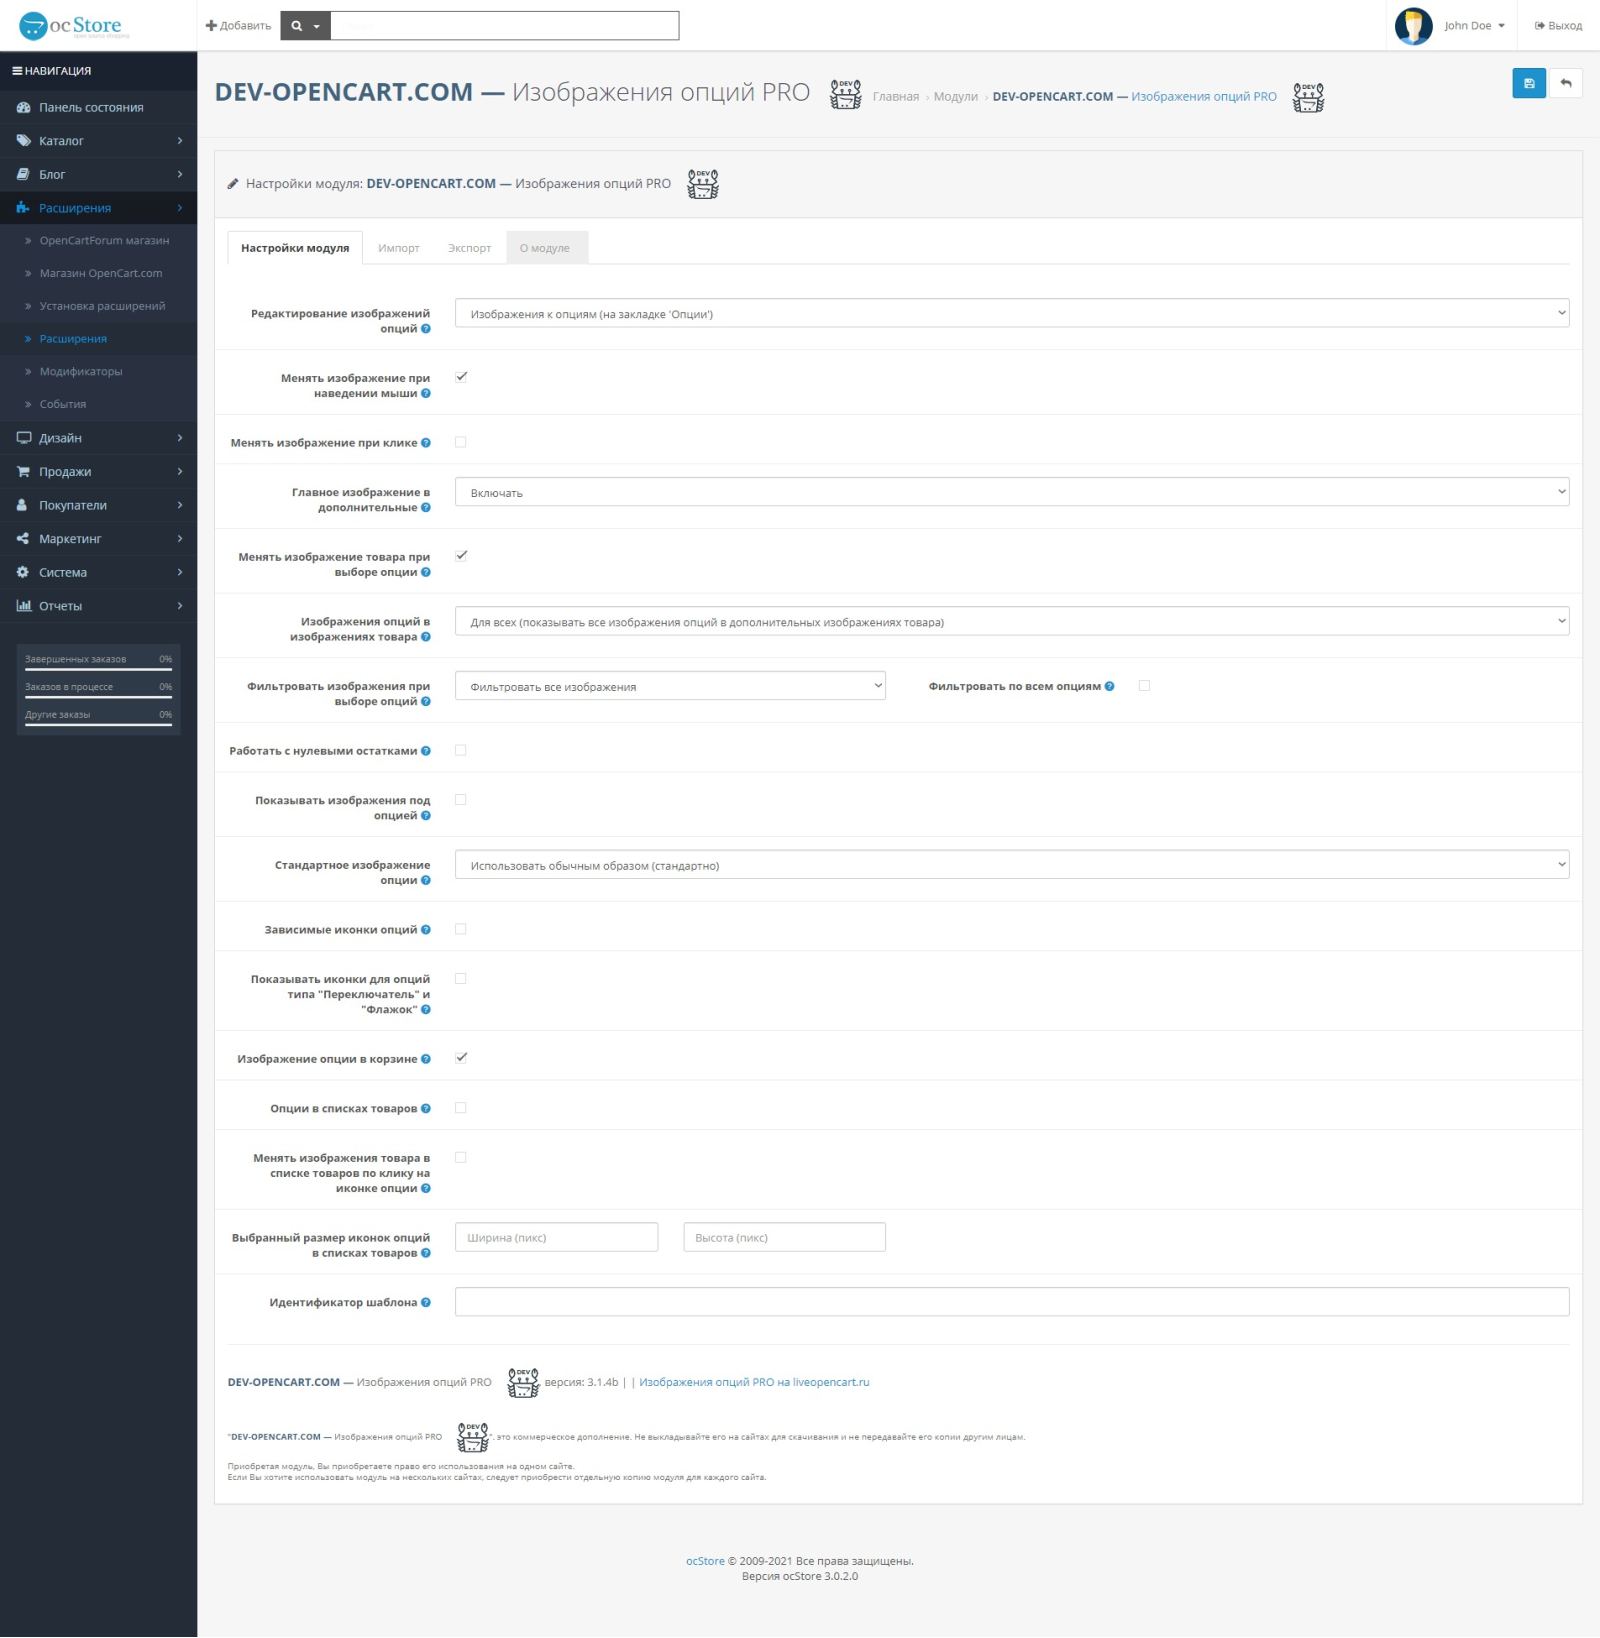The image size is (1600, 1638).
Task: Uncheck Изображение опции в корзине
Action: pyautogui.click(x=461, y=1058)
